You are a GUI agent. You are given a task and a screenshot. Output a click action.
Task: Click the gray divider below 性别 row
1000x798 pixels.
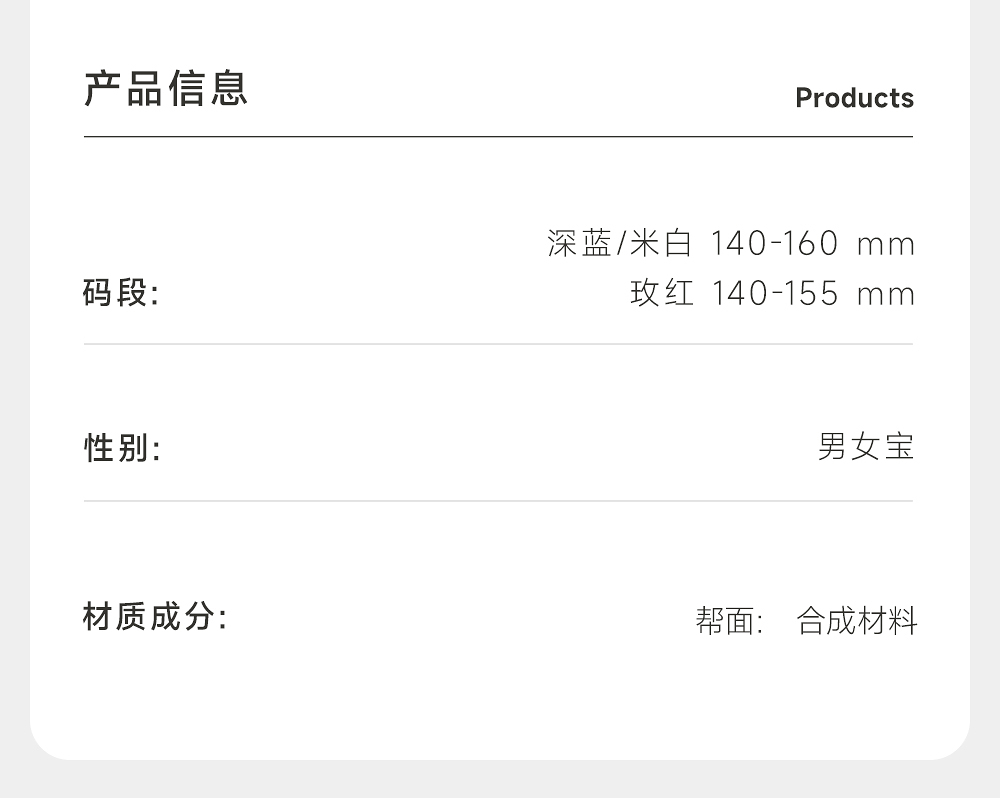498,501
